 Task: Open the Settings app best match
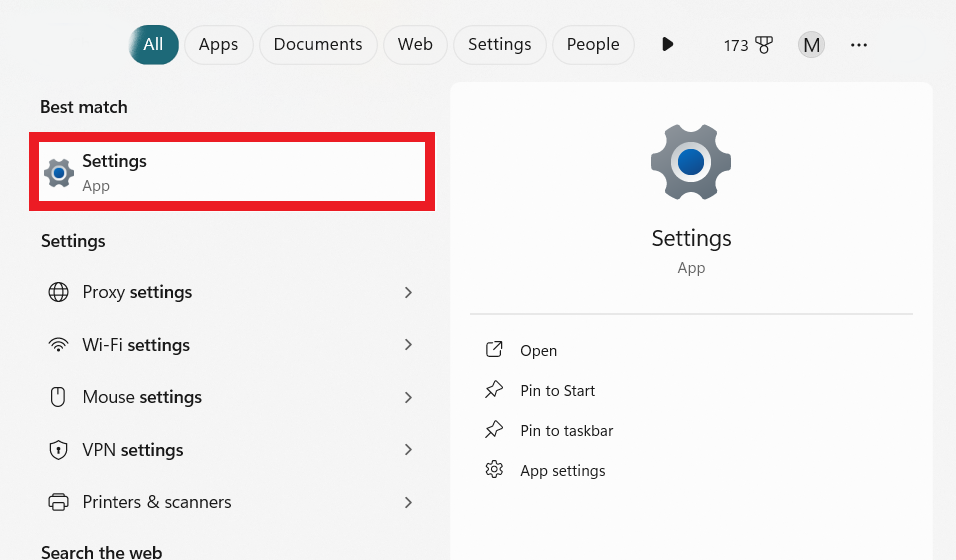tap(232, 171)
